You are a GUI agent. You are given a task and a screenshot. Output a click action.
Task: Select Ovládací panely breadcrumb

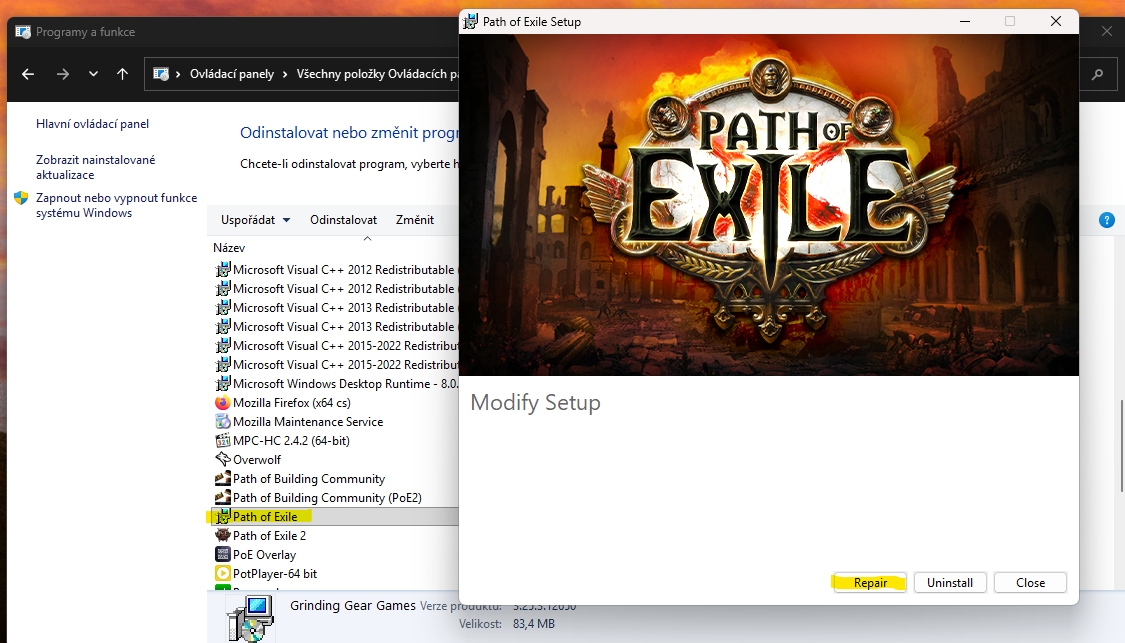click(232, 74)
